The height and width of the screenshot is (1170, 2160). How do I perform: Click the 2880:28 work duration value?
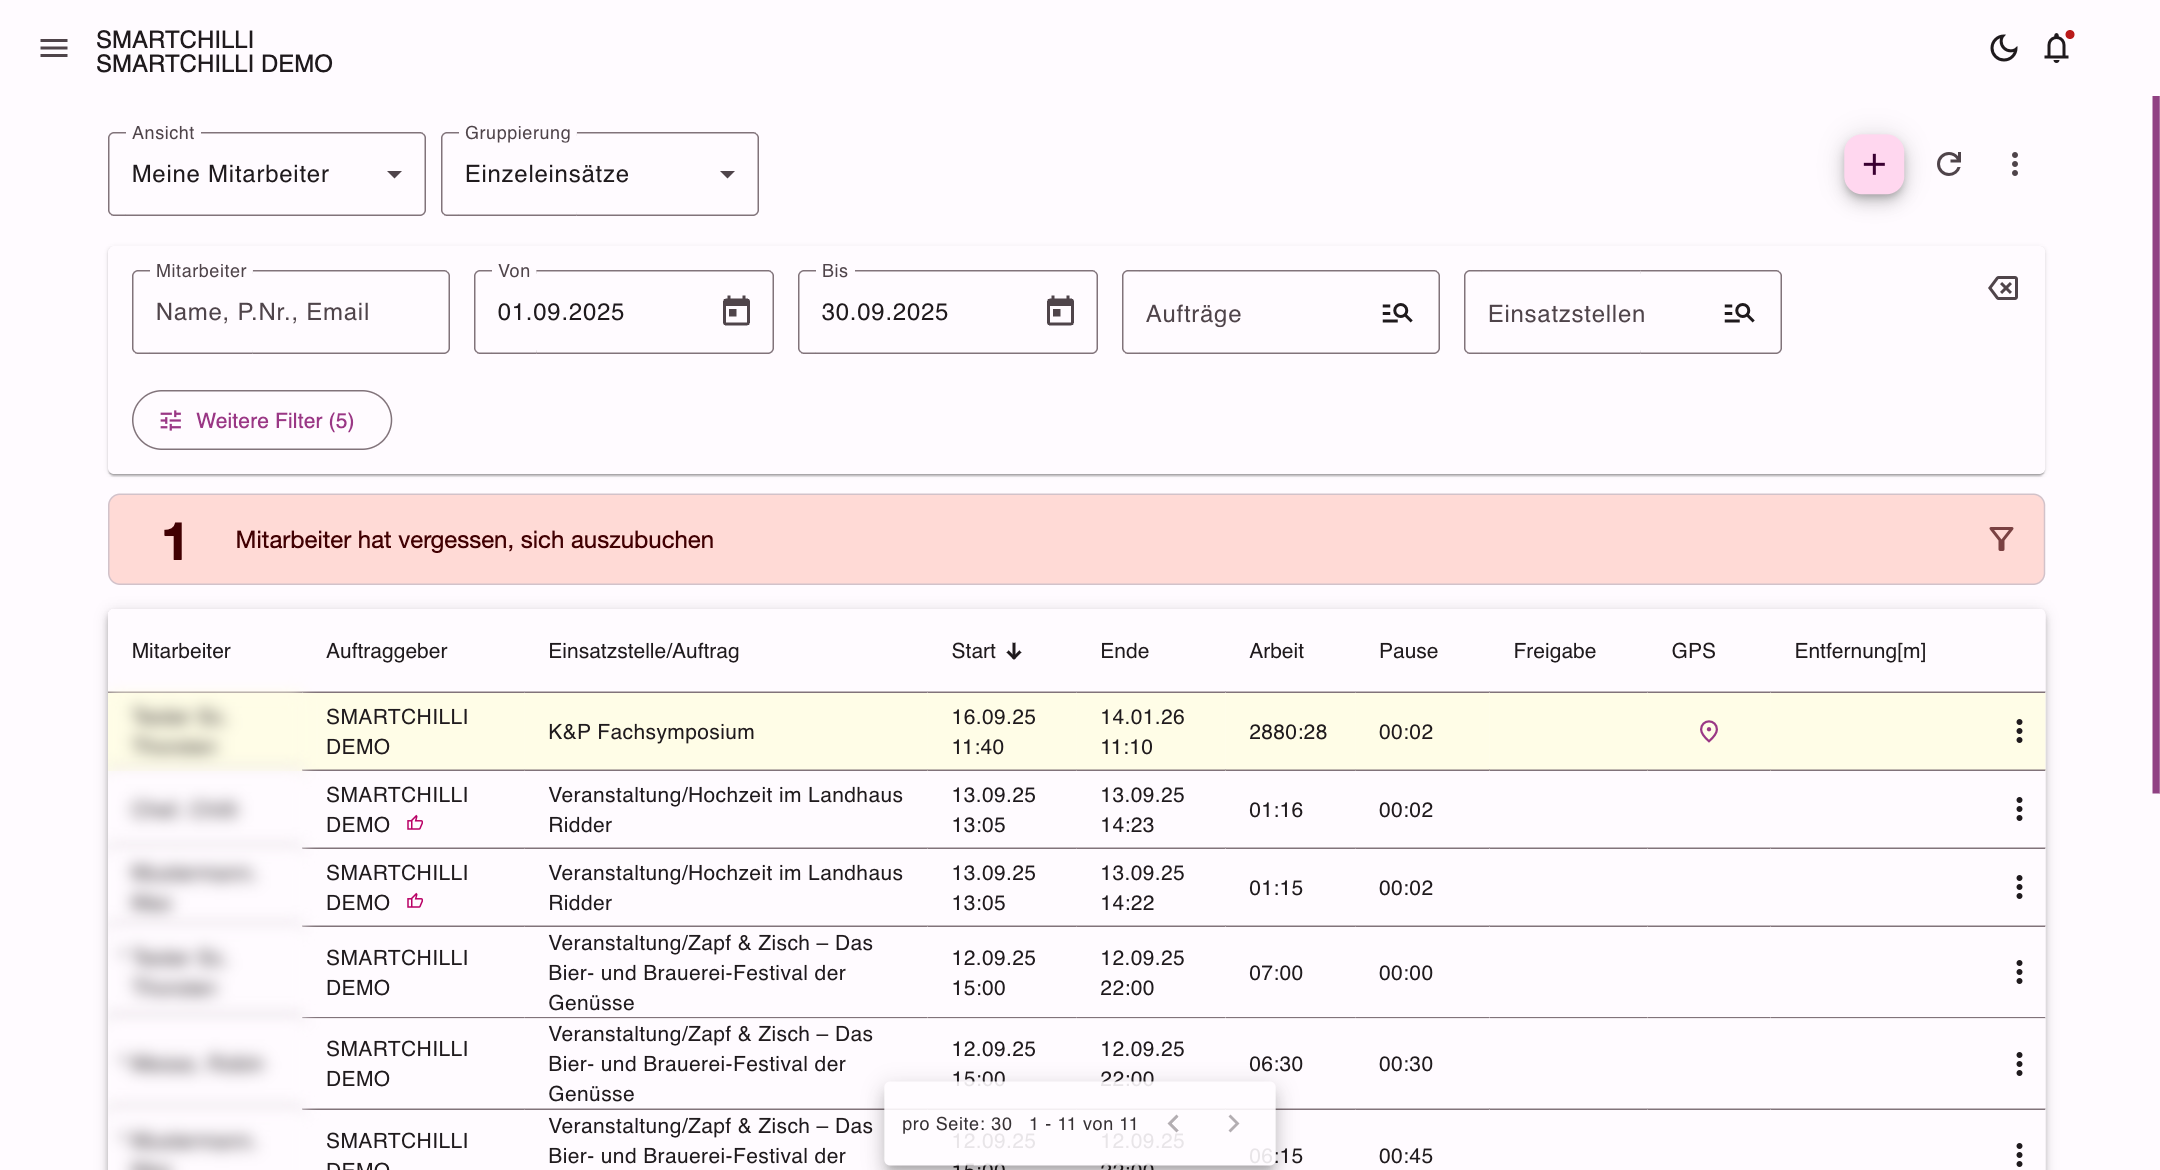[1288, 732]
